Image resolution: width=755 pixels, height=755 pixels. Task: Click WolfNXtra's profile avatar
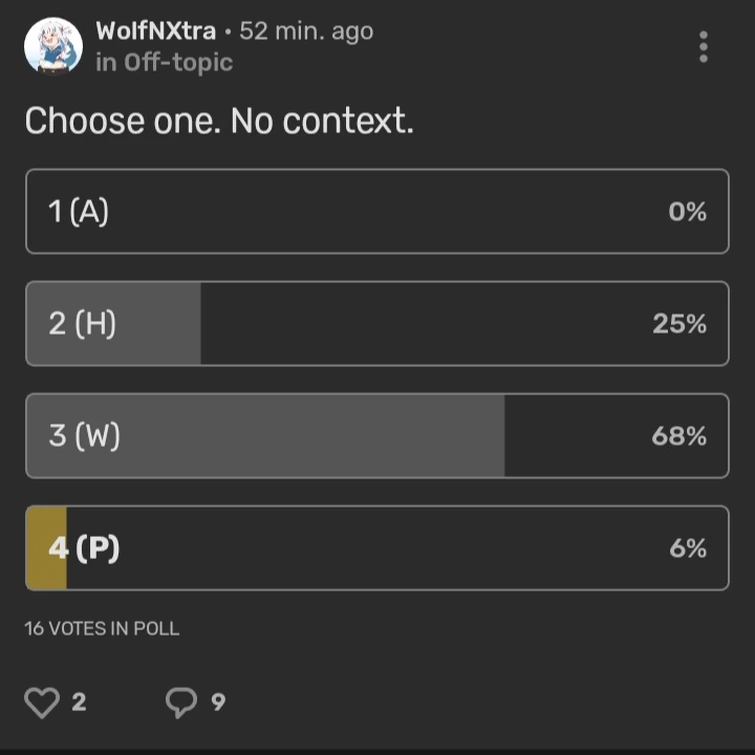(x=53, y=47)
